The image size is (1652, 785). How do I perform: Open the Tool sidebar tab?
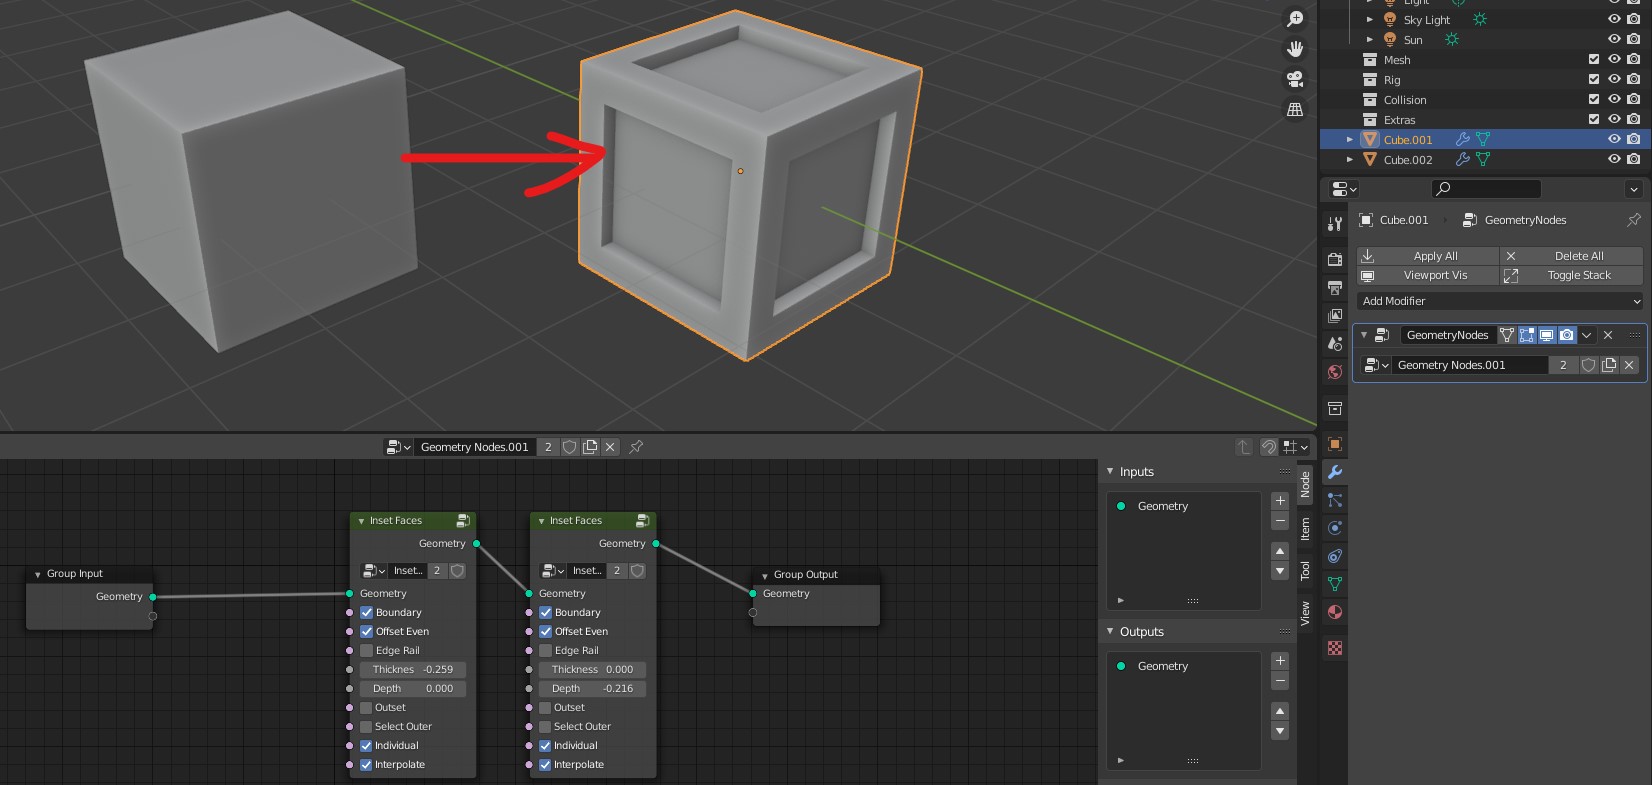[1305, 571]
